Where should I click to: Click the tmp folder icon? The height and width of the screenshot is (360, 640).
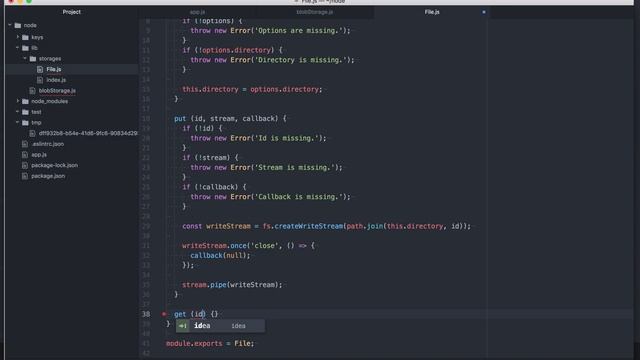[25, 122]
